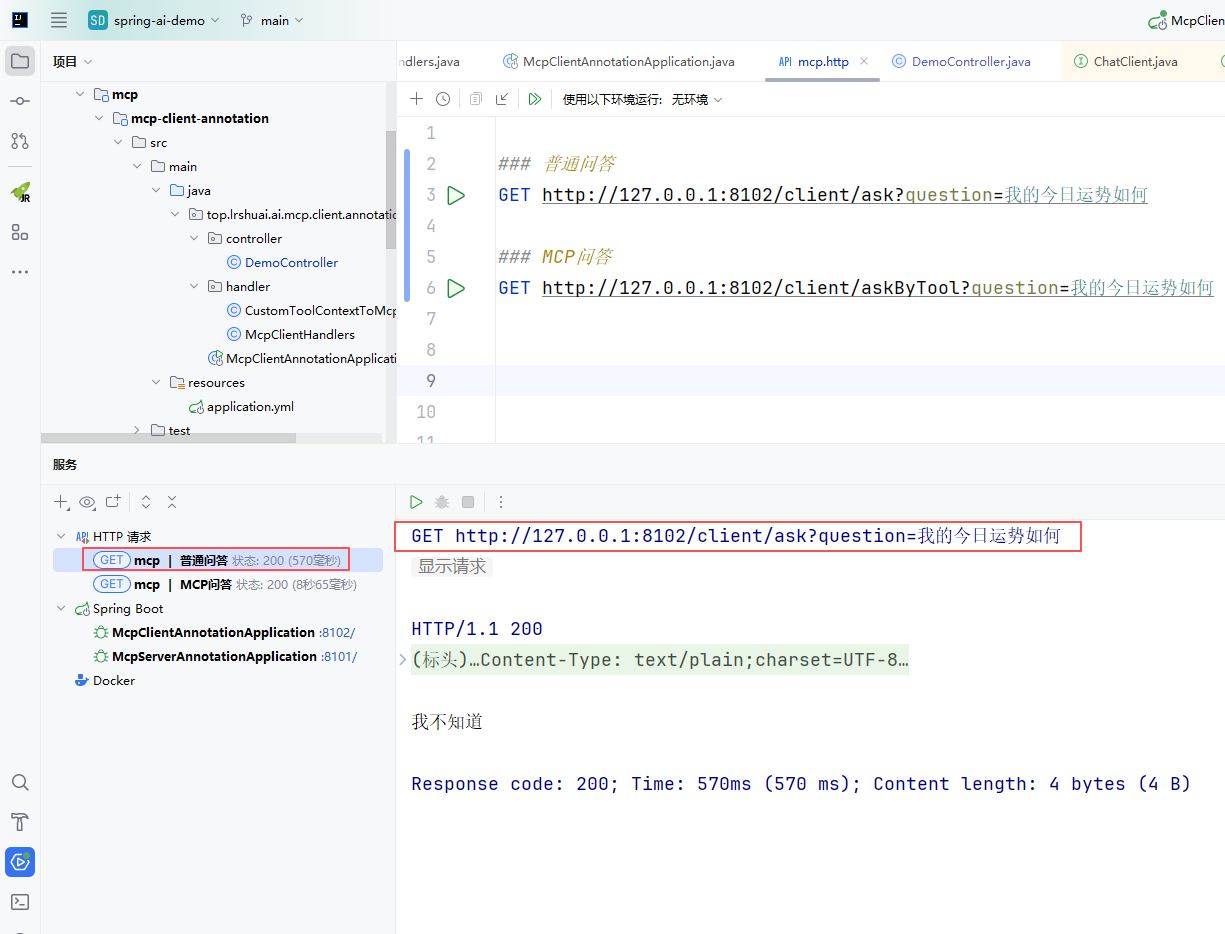Open the Commit tool window icon

20,101
